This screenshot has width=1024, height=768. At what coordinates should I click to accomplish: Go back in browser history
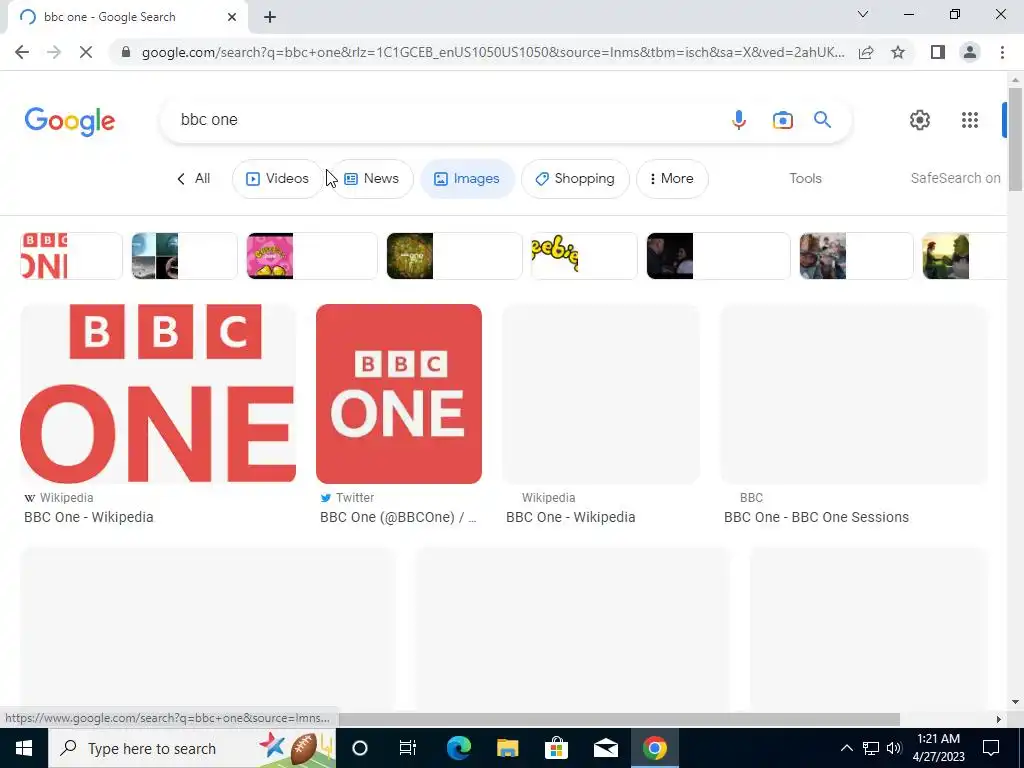pos(22,52)
